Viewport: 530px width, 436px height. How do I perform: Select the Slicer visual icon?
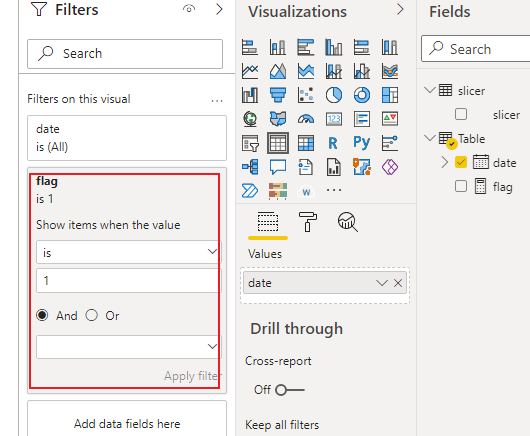point(250,143)
